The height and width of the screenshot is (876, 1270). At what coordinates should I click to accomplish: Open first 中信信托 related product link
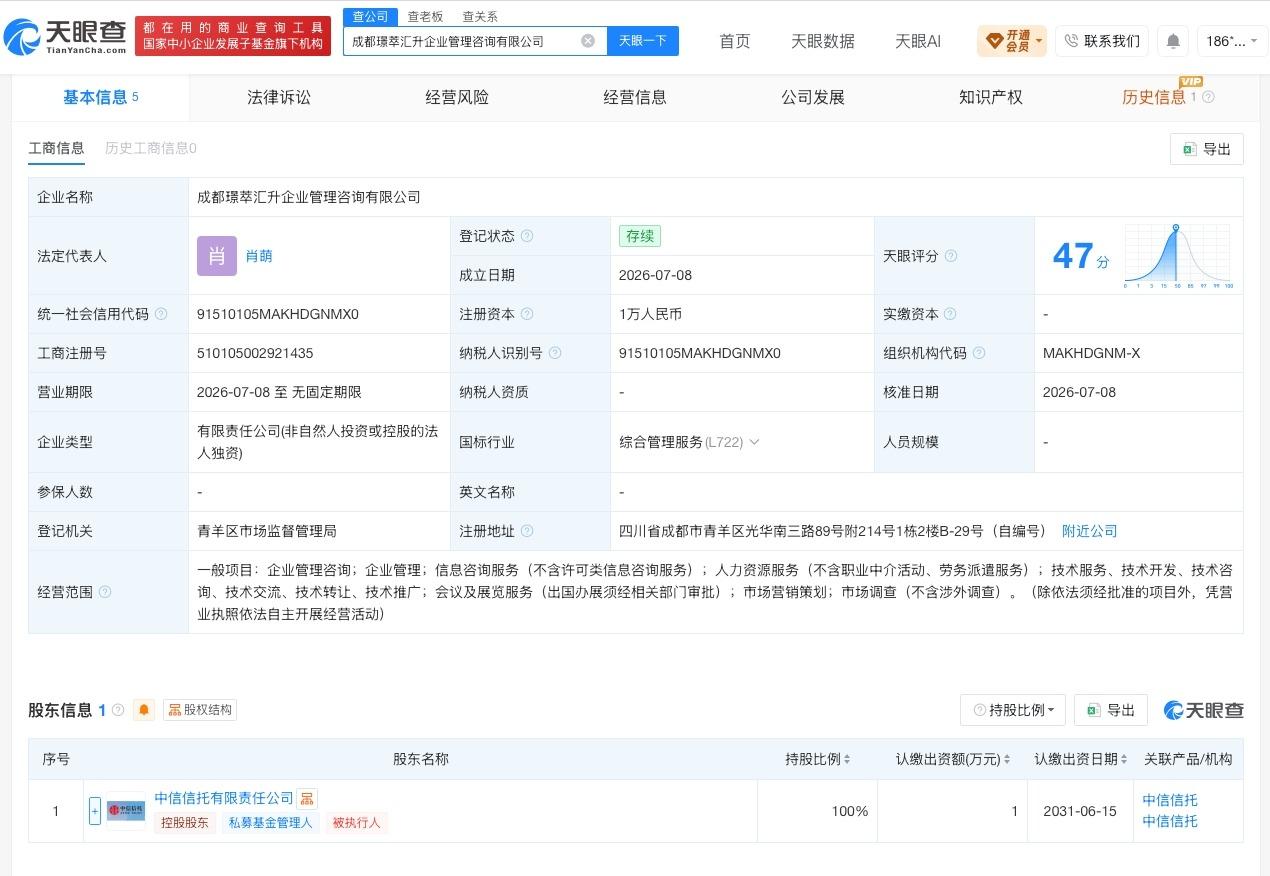pyautogui.click(x=1170, y=800)
